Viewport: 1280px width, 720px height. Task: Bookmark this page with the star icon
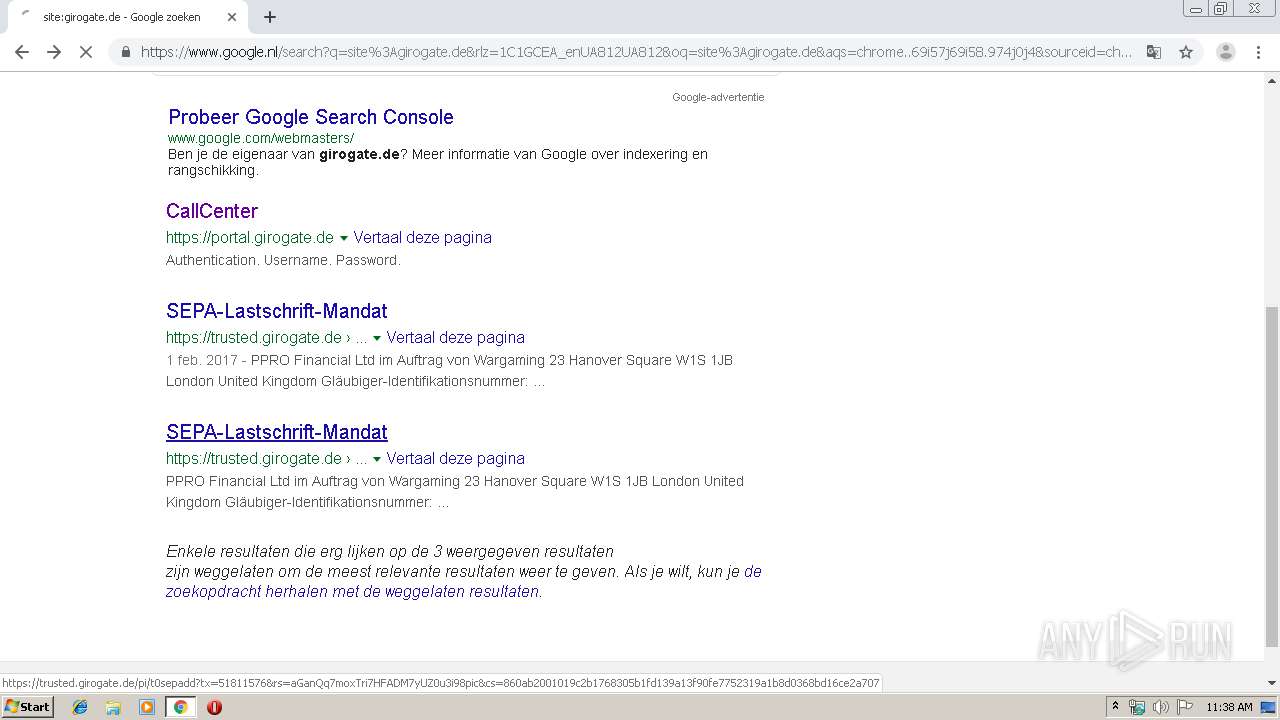[1186, 52]
